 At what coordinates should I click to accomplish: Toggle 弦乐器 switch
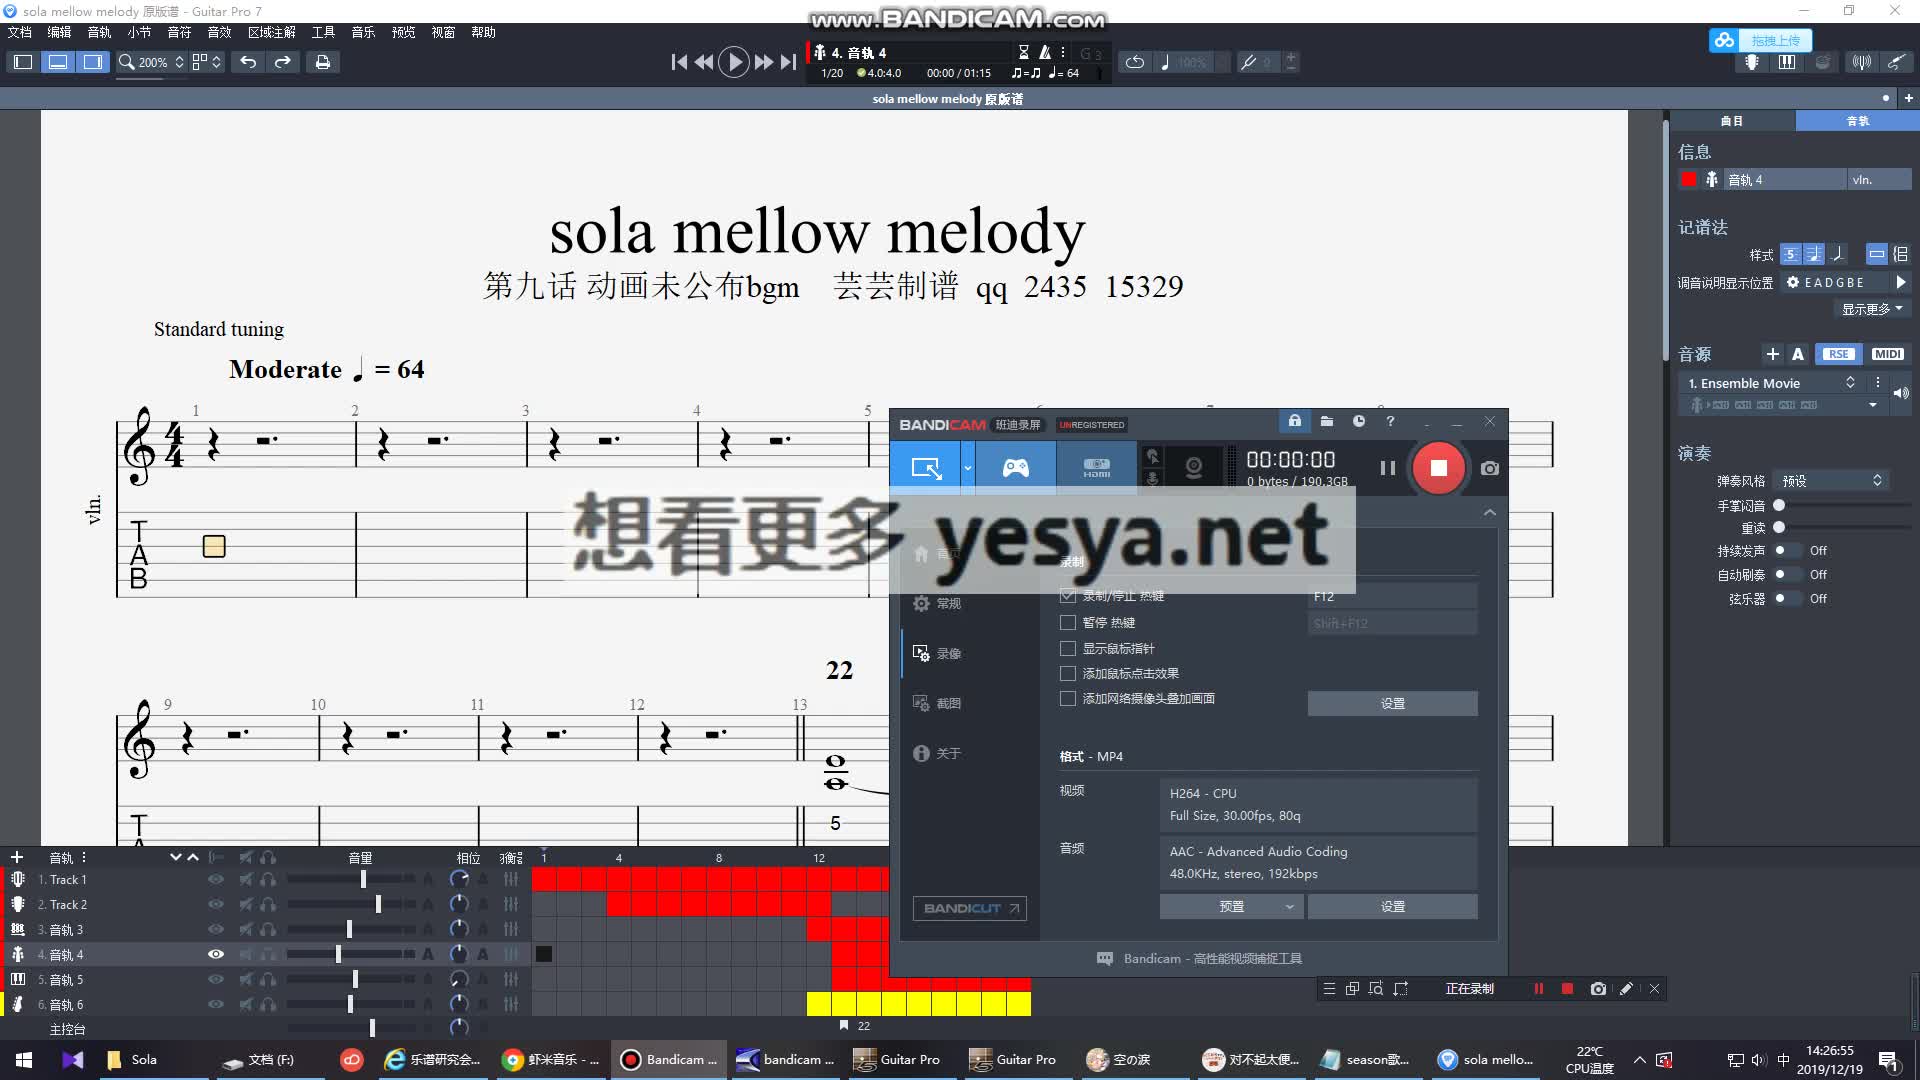point(1786,599)
